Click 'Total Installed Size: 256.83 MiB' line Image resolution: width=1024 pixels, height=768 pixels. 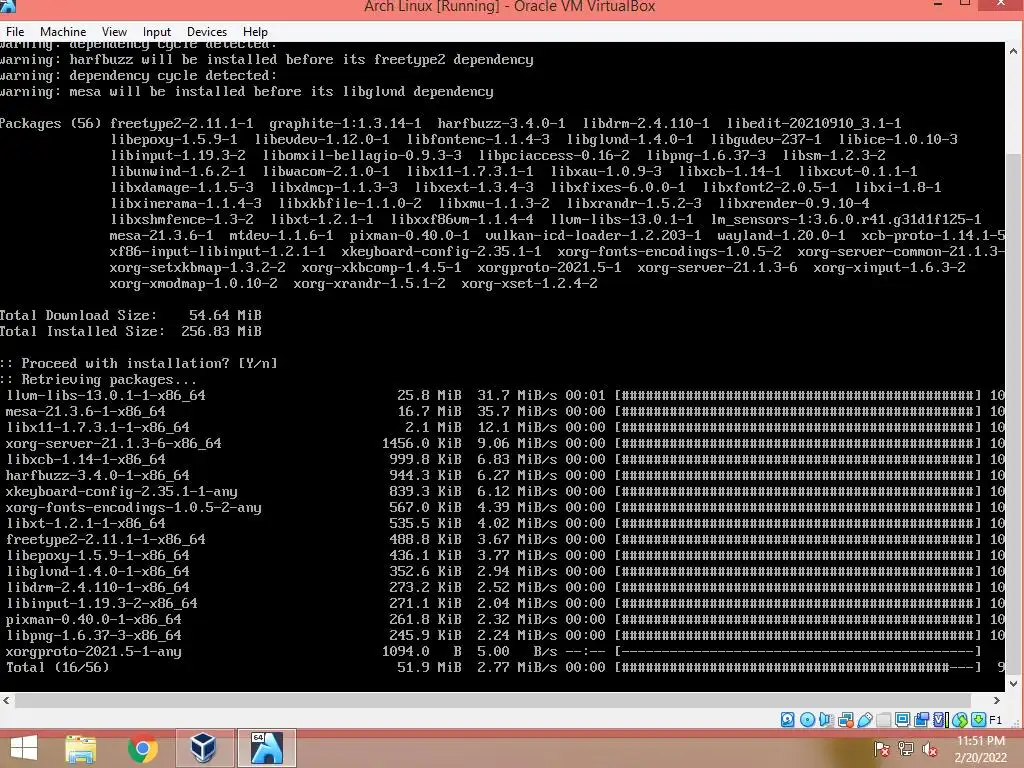[131, 331]
